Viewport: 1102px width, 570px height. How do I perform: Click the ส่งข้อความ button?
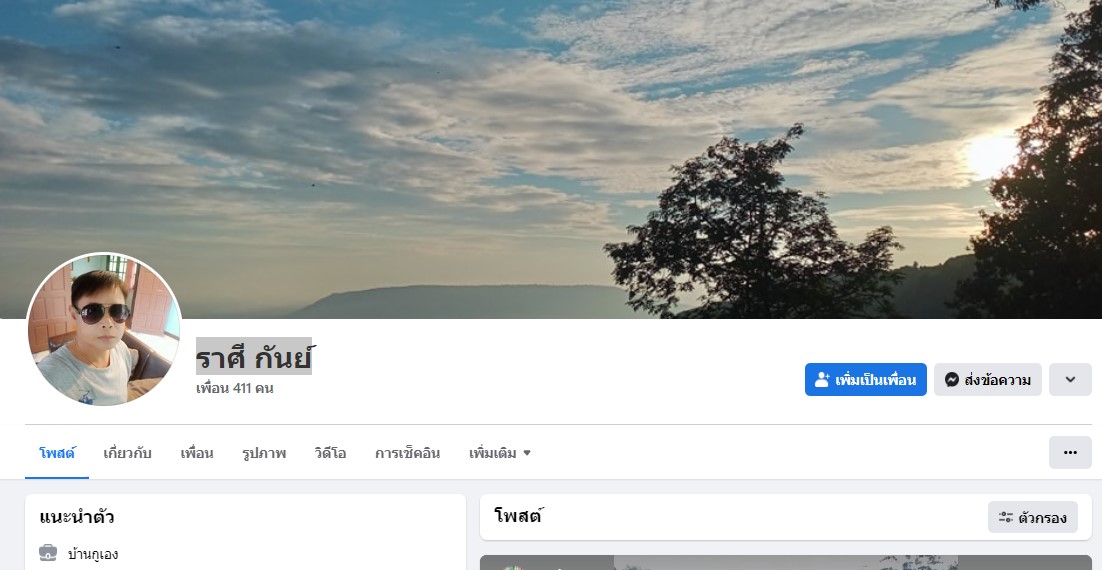point(987,380)
